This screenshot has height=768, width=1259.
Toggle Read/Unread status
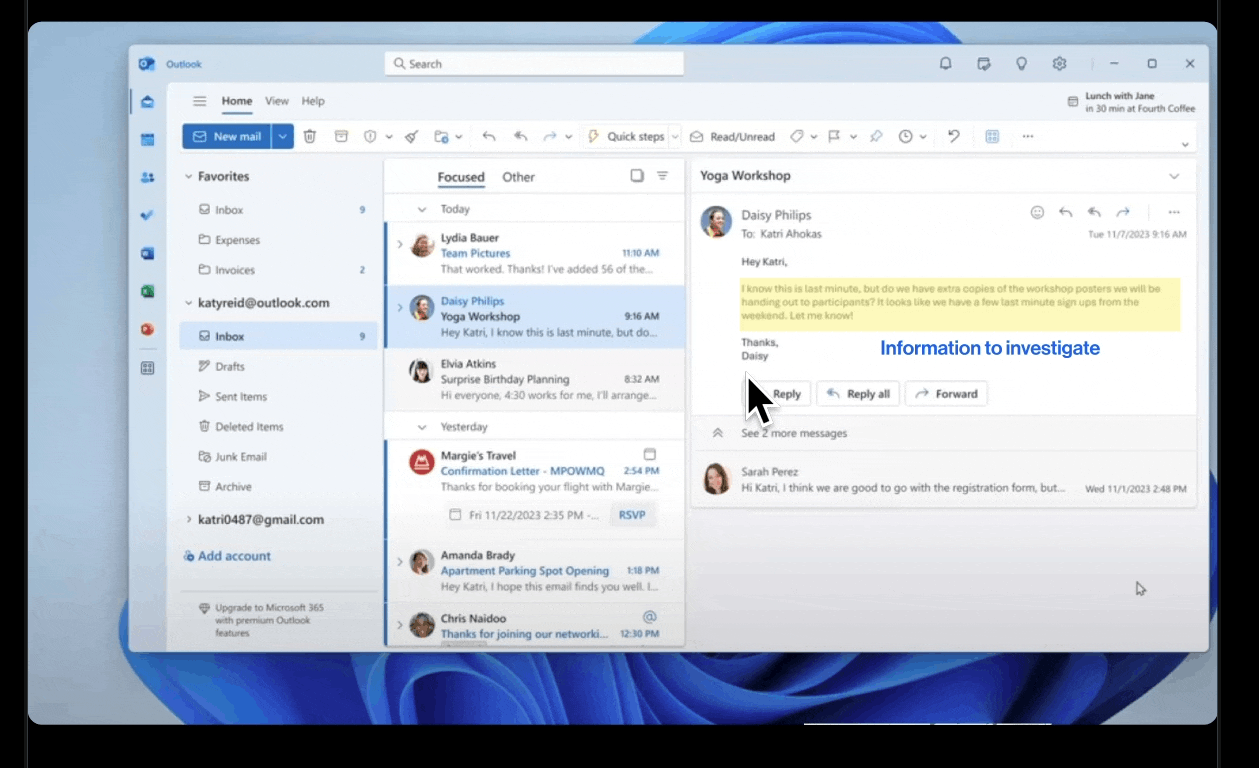tap(732, 136)
